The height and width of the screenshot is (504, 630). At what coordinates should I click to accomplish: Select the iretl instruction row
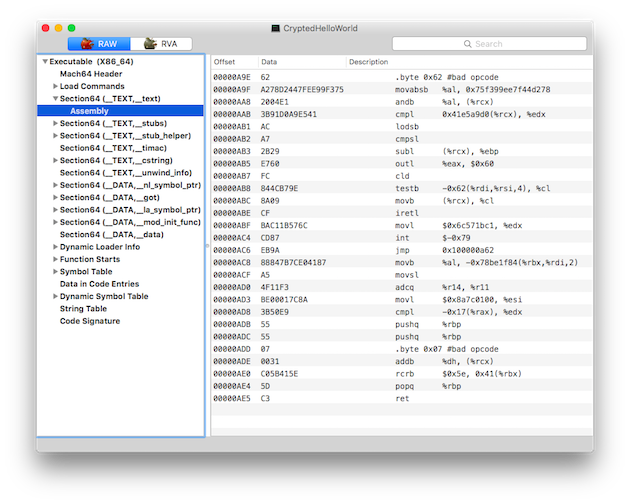click(402, 213)
